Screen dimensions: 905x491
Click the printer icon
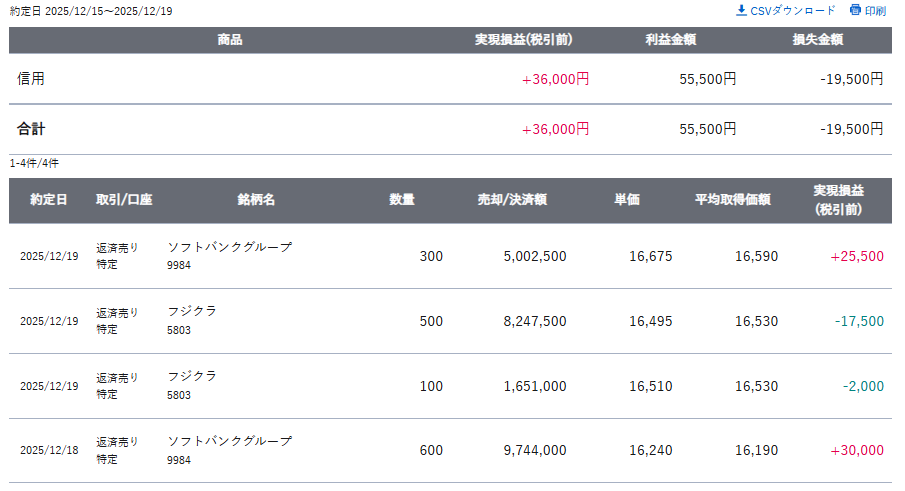tap(855, 11)
